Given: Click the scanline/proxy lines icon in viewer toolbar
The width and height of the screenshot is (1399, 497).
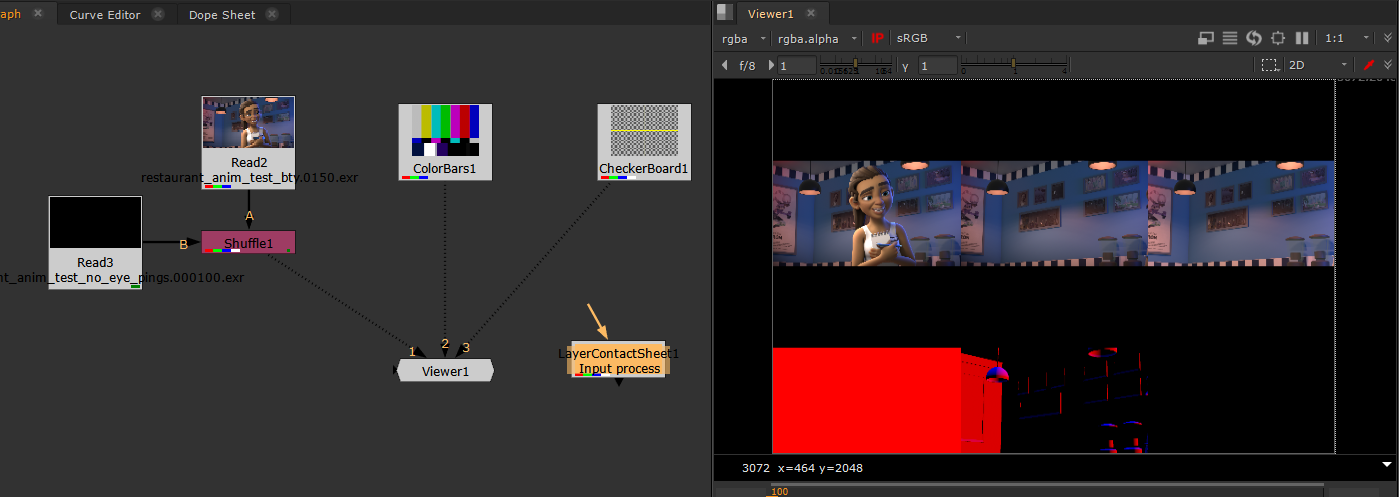Looking at the screenshot, I should pos(1230,38).
